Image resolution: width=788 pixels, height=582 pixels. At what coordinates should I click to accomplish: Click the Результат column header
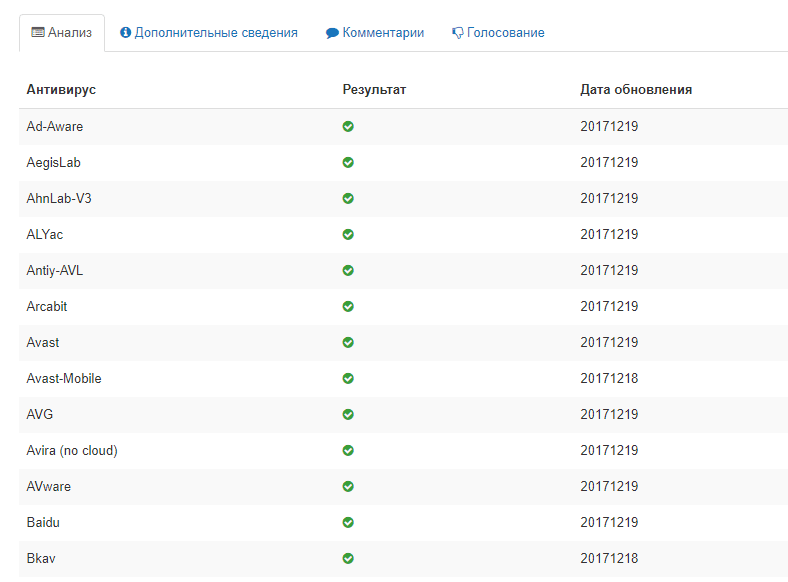click(374, 89)
